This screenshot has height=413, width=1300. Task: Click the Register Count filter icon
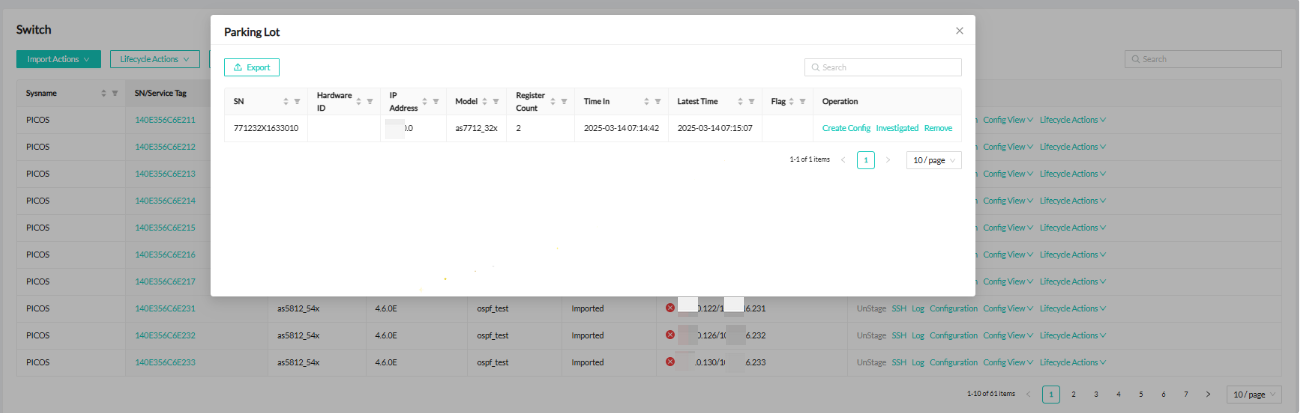pos(564,102)
